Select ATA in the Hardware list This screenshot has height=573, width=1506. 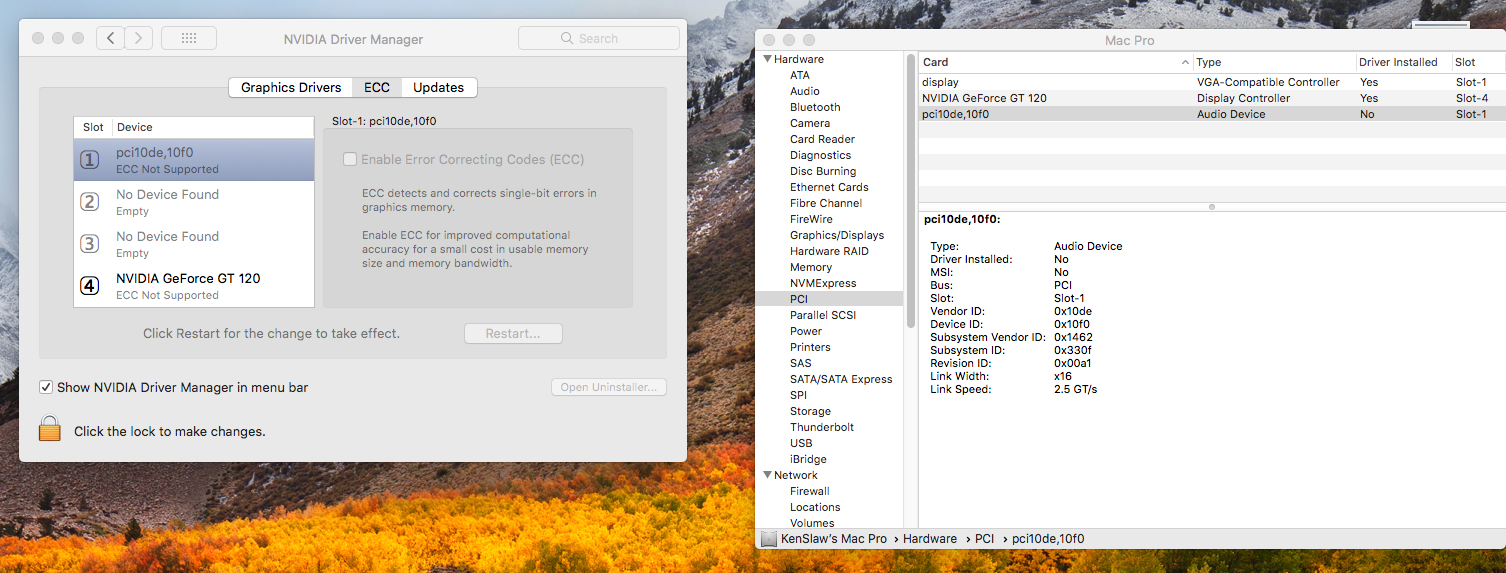click(x=800, y=75)
